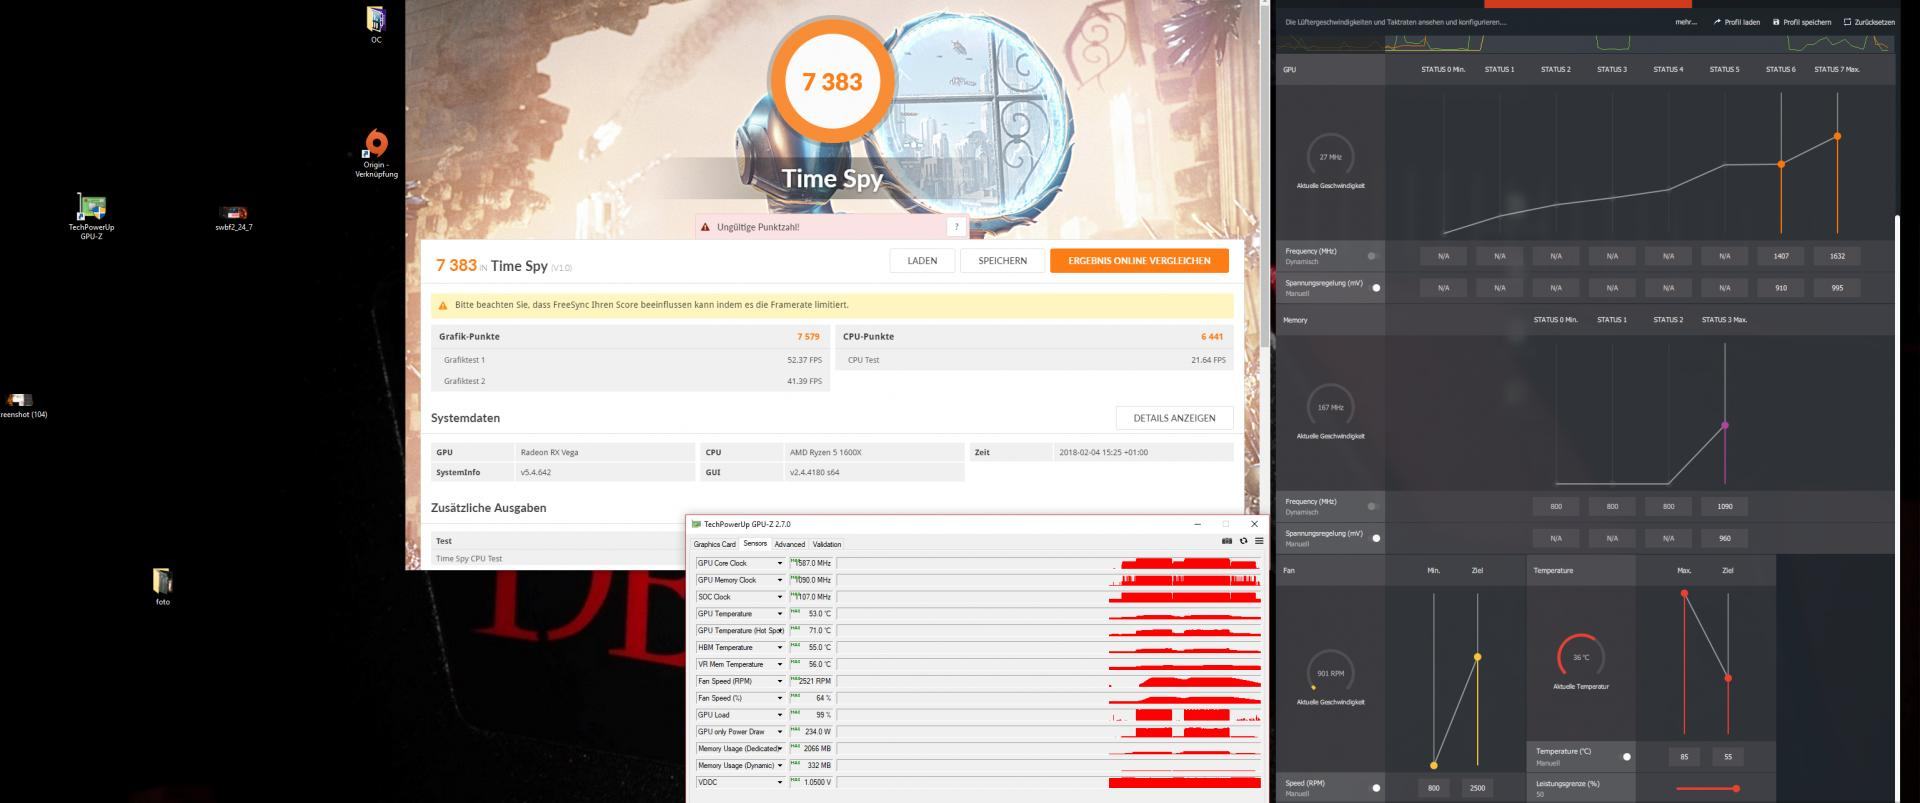Click the Time Spy CPU Test row
The height and width of the screenshot is (803, 1920).
[x=560, y=559]
